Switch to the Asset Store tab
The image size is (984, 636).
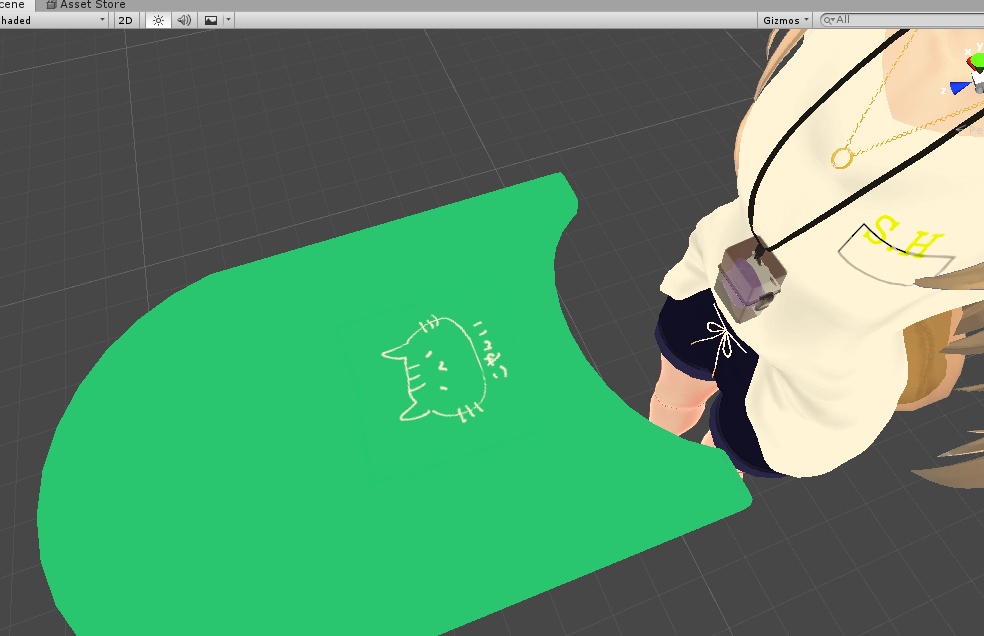click(86, 5)
